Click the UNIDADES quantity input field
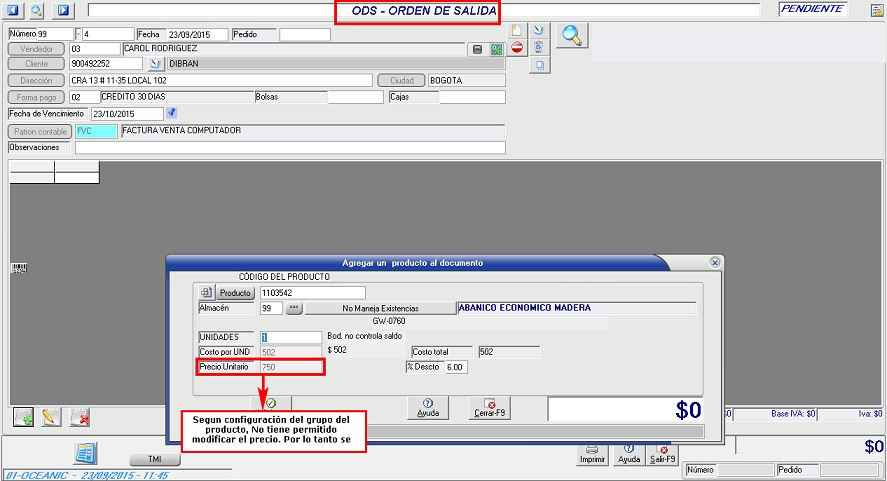This screenshot has width=887, height=481. point(290,338)
